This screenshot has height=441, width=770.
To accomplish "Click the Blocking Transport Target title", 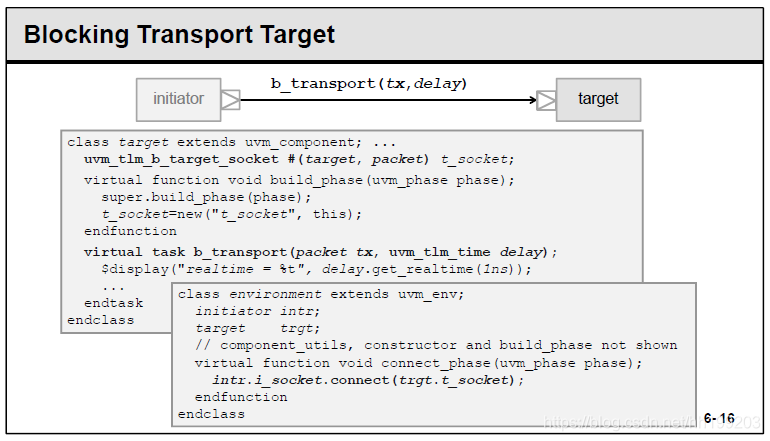I will point(179,34).
